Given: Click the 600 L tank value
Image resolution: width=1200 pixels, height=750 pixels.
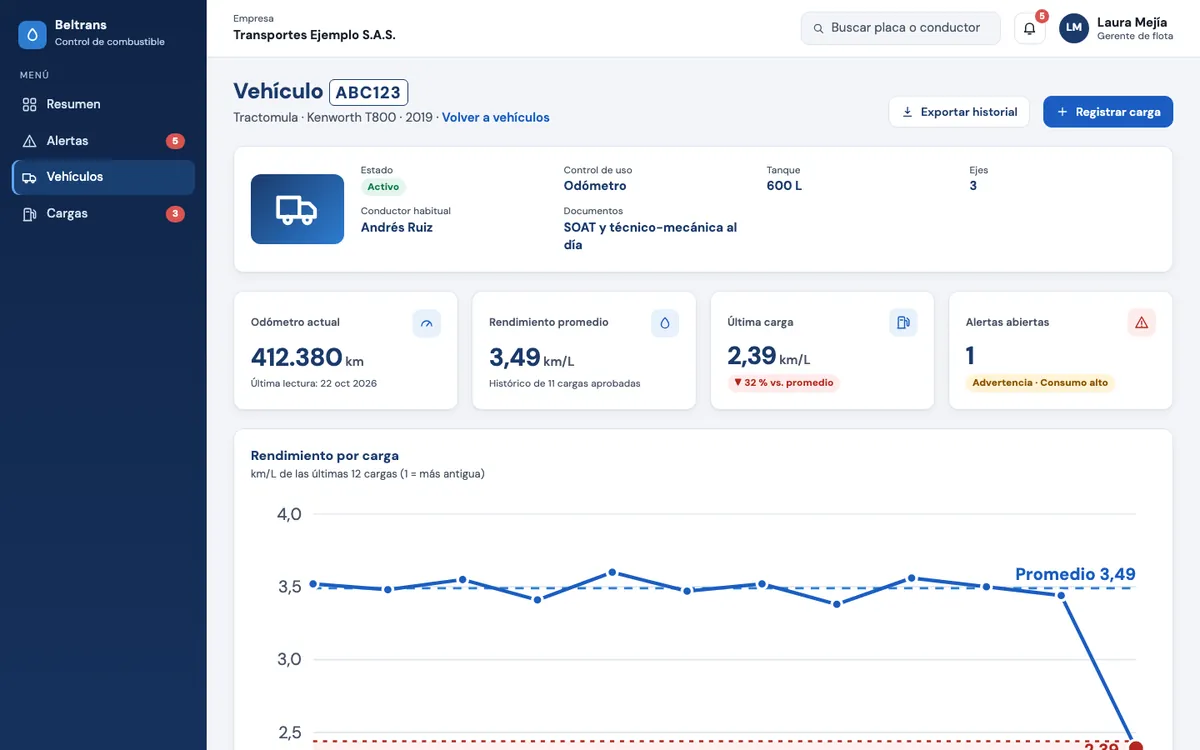Looking at the screenshot, I should 784,186.
